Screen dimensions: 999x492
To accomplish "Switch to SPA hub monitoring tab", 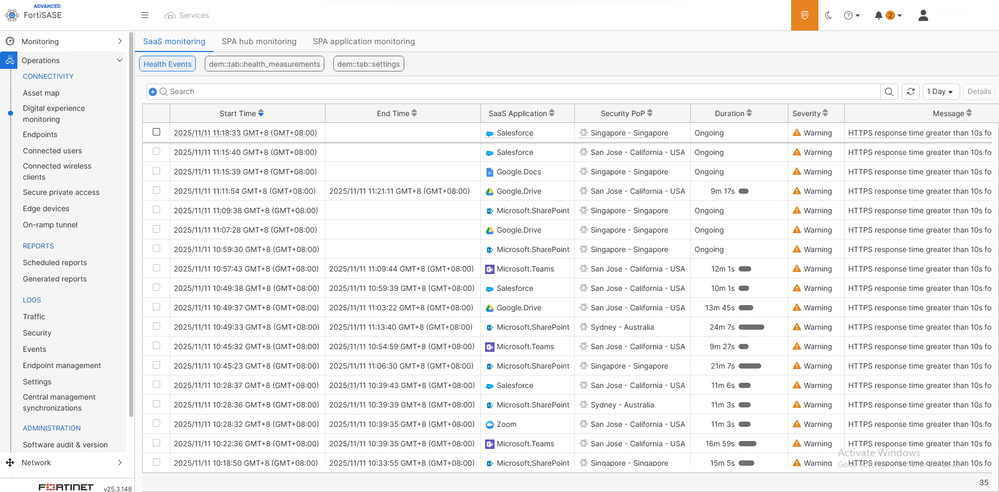I will pos(259,41).
